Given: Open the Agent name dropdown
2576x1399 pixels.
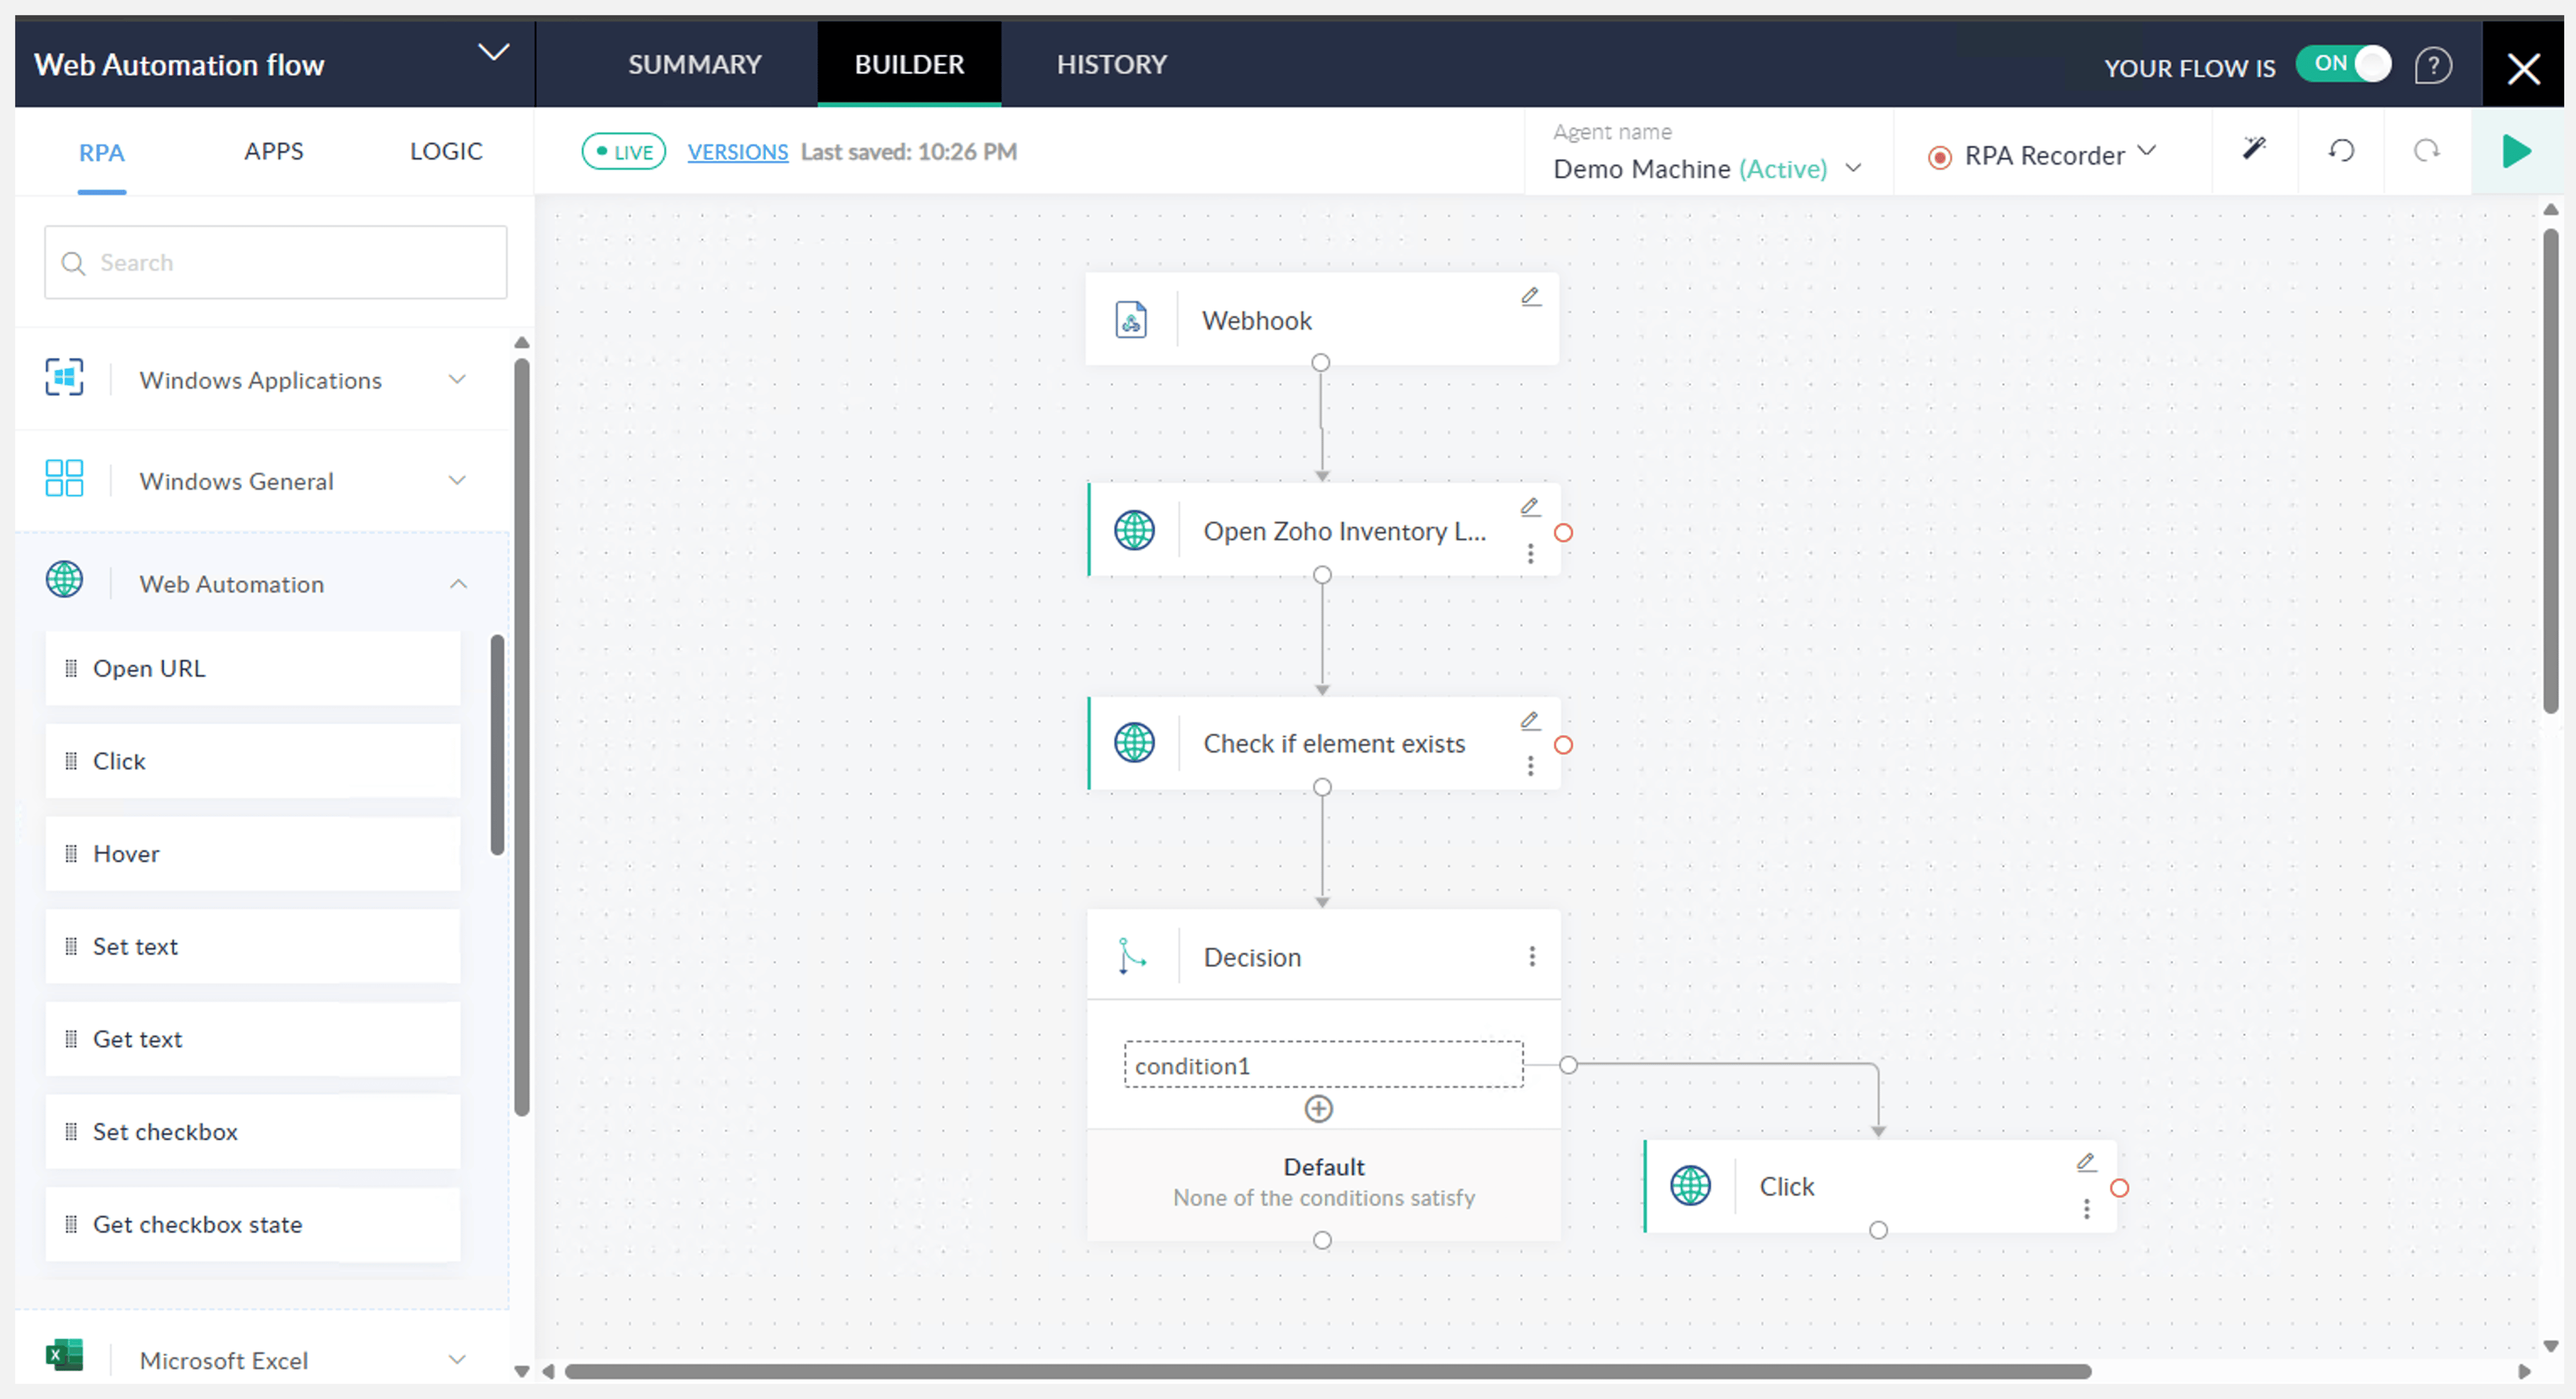Looking at the screenshot, I should 1852,168.
